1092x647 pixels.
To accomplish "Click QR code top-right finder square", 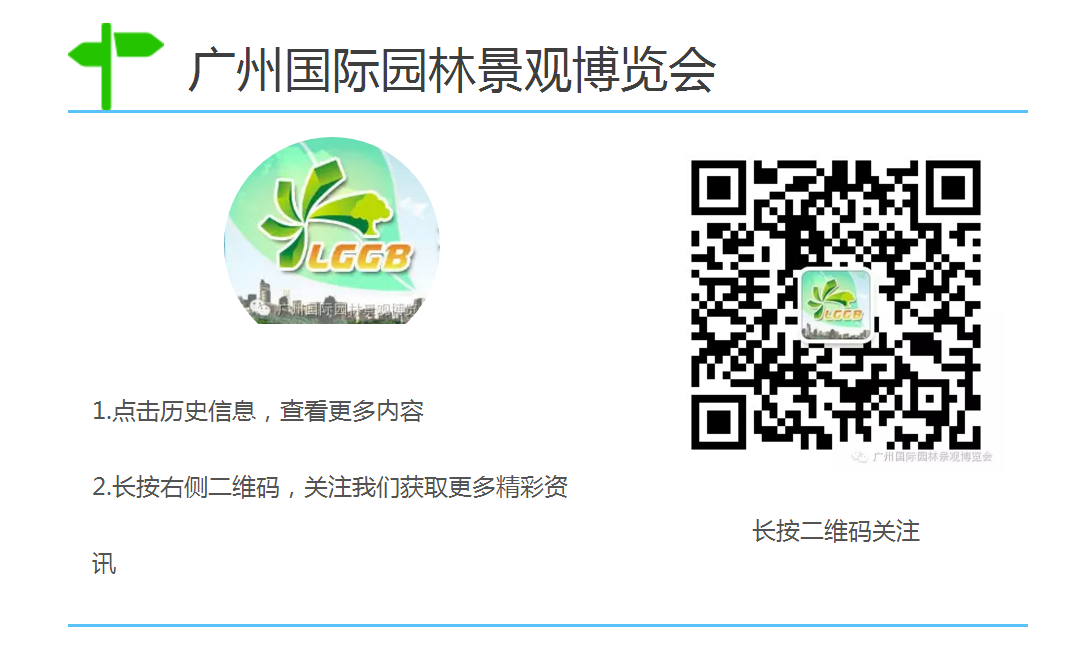I will point(953,188).
